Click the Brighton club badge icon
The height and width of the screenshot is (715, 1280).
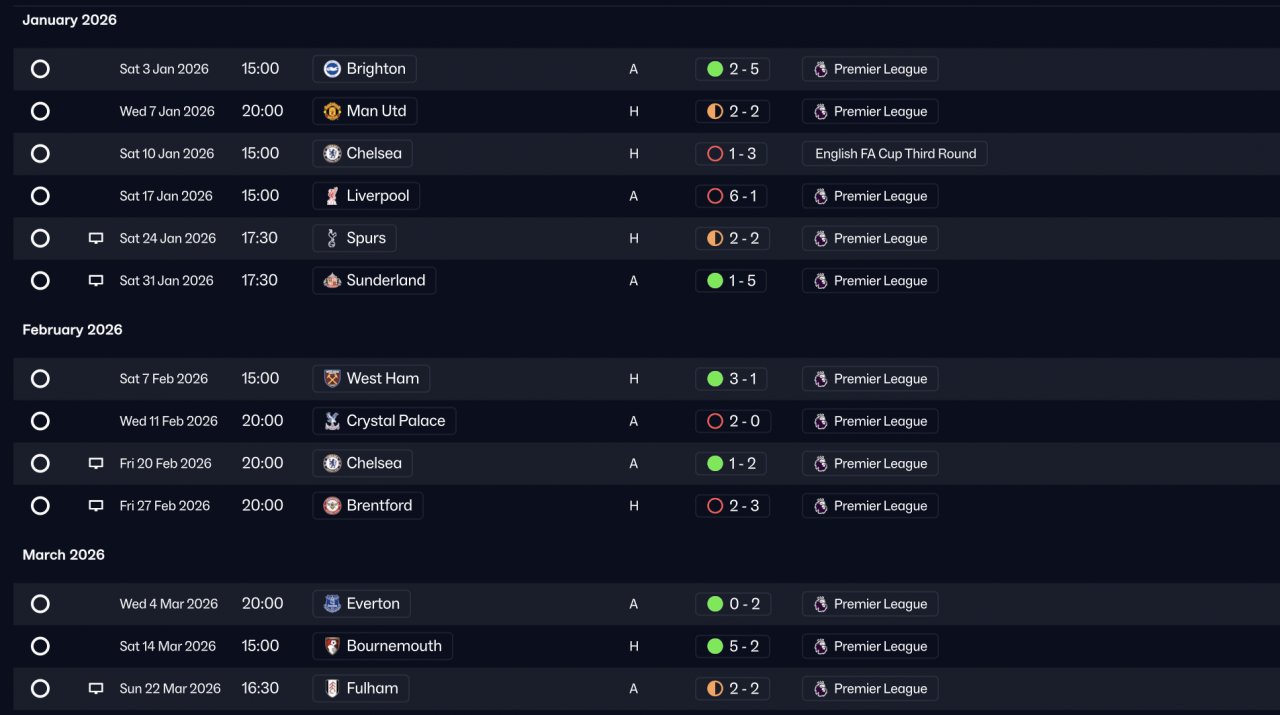tap(332, 69)
